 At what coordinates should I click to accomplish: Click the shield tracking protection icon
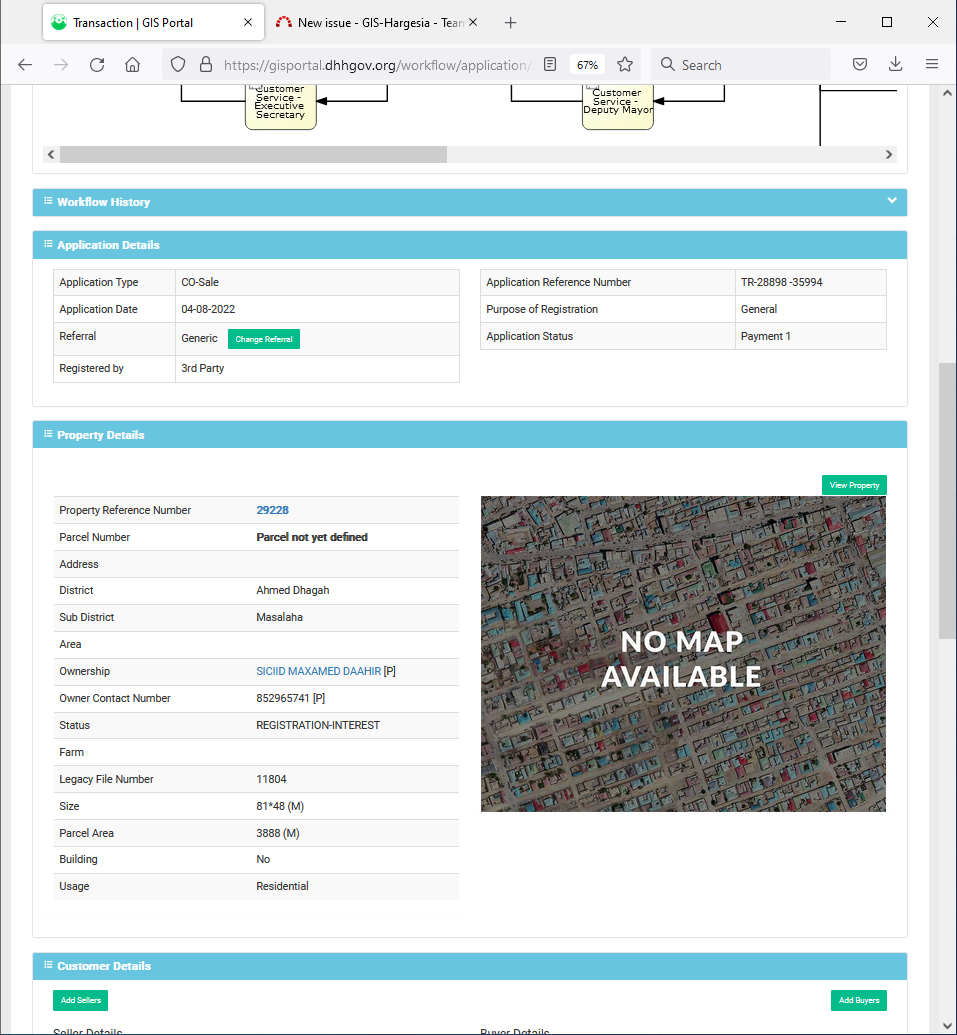(178, 65)
